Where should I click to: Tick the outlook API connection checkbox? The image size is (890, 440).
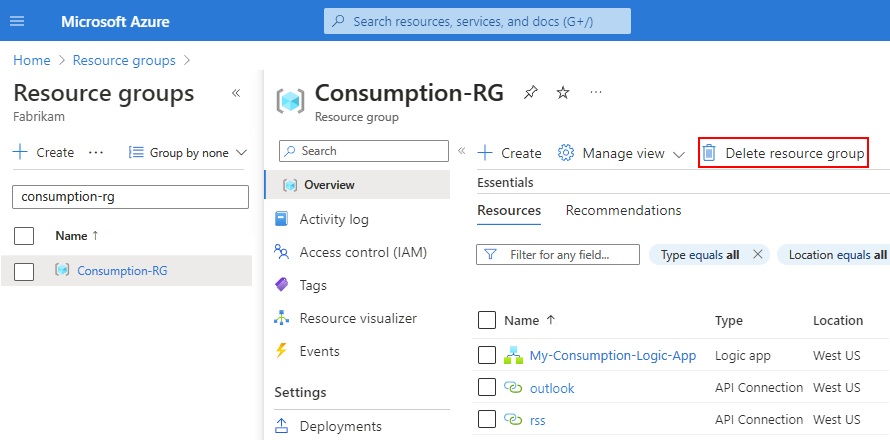487,387
